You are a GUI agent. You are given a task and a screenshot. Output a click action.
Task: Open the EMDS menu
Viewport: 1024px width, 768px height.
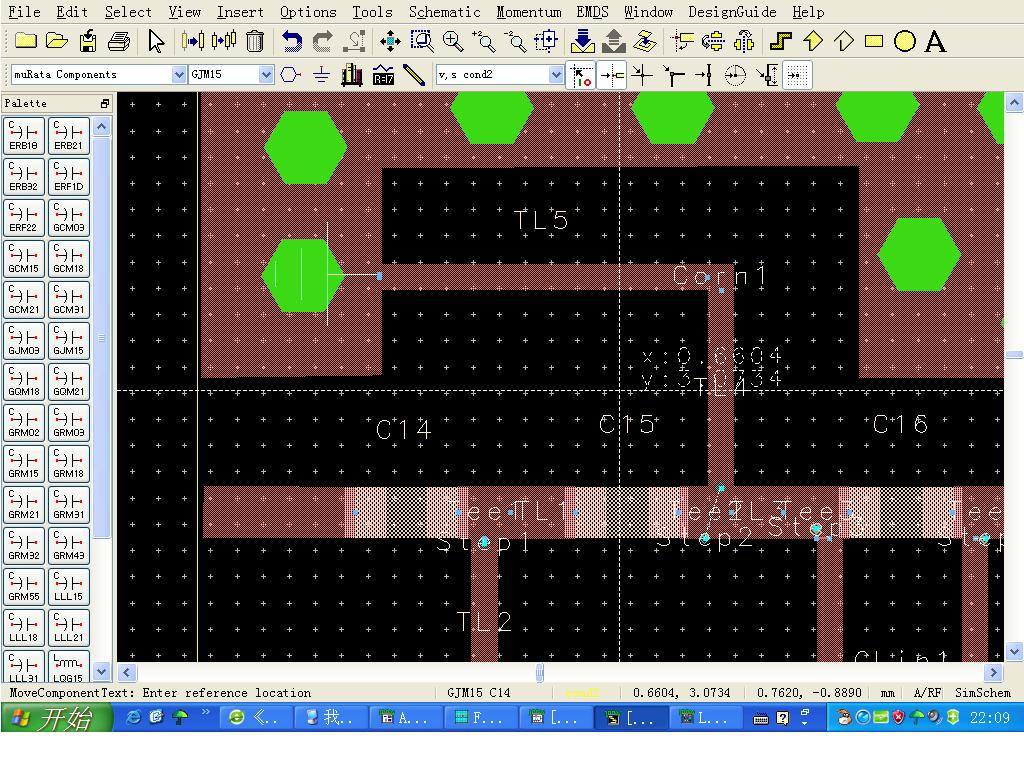click(592, 12)
